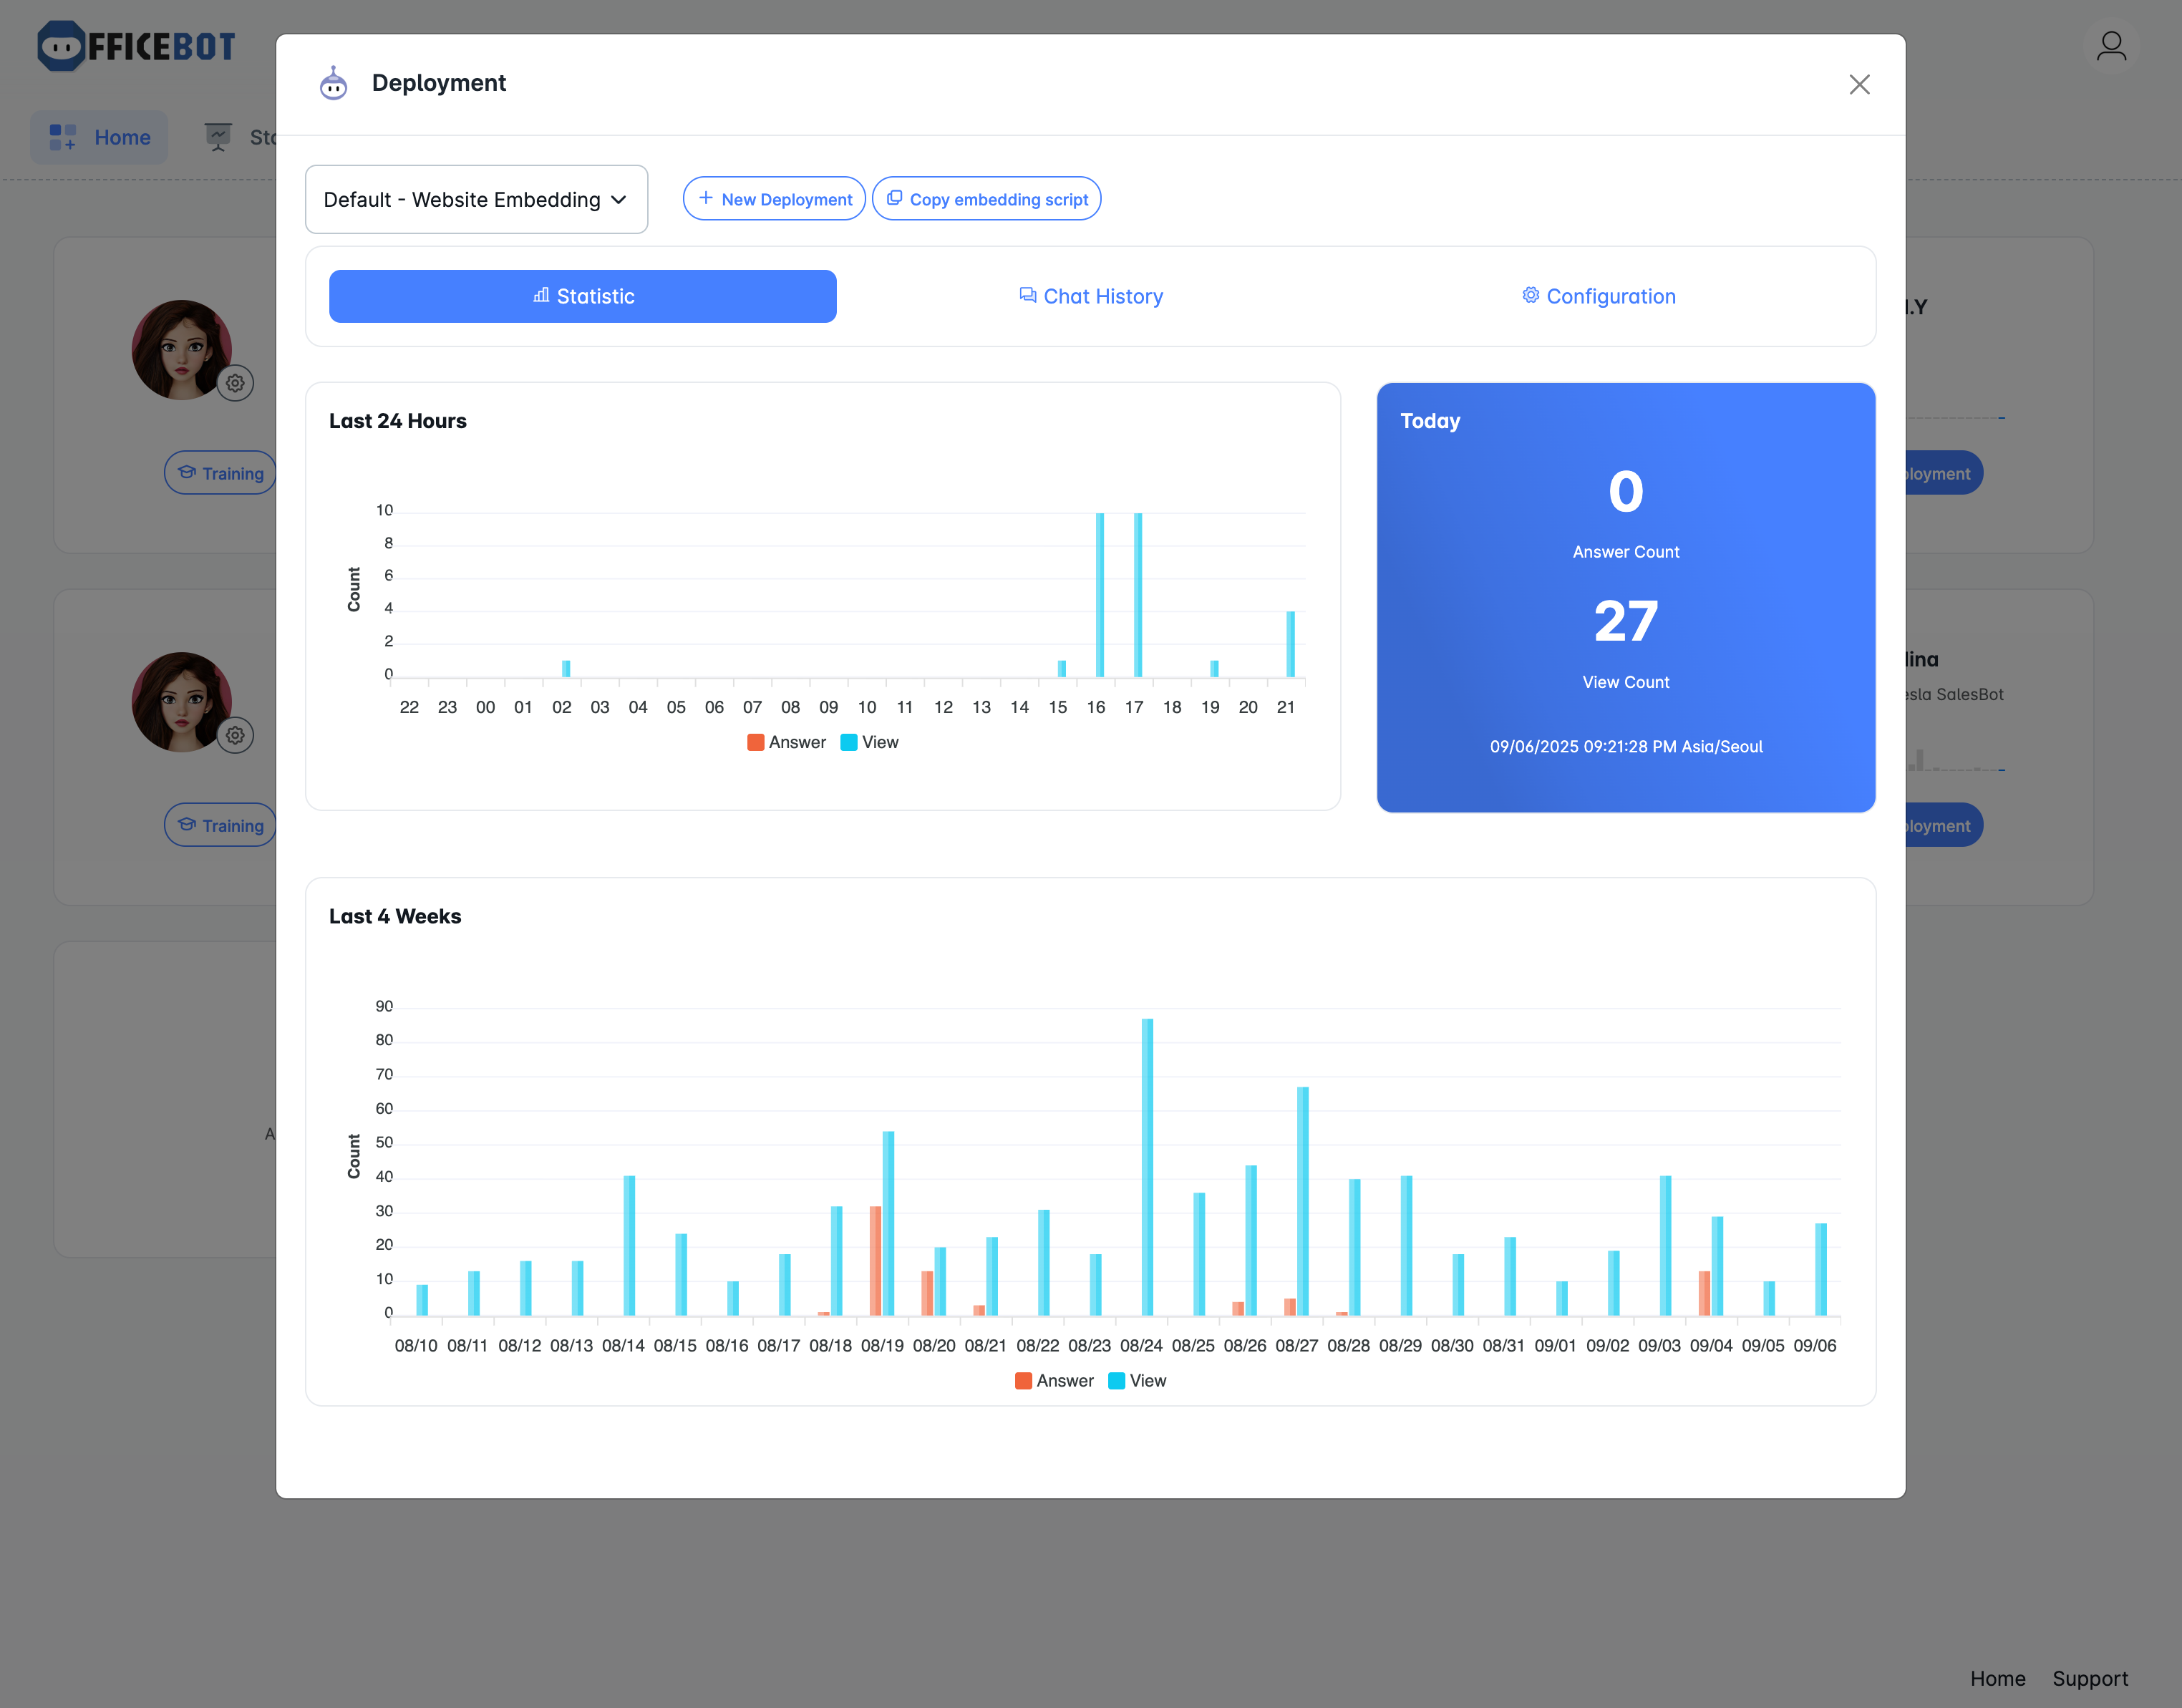Image resolution: width=2182 pixels, height=1708 pixels.
Task: Click the 09/06 label on weekly chart axis
Action: click(x=1815, y=1345)
